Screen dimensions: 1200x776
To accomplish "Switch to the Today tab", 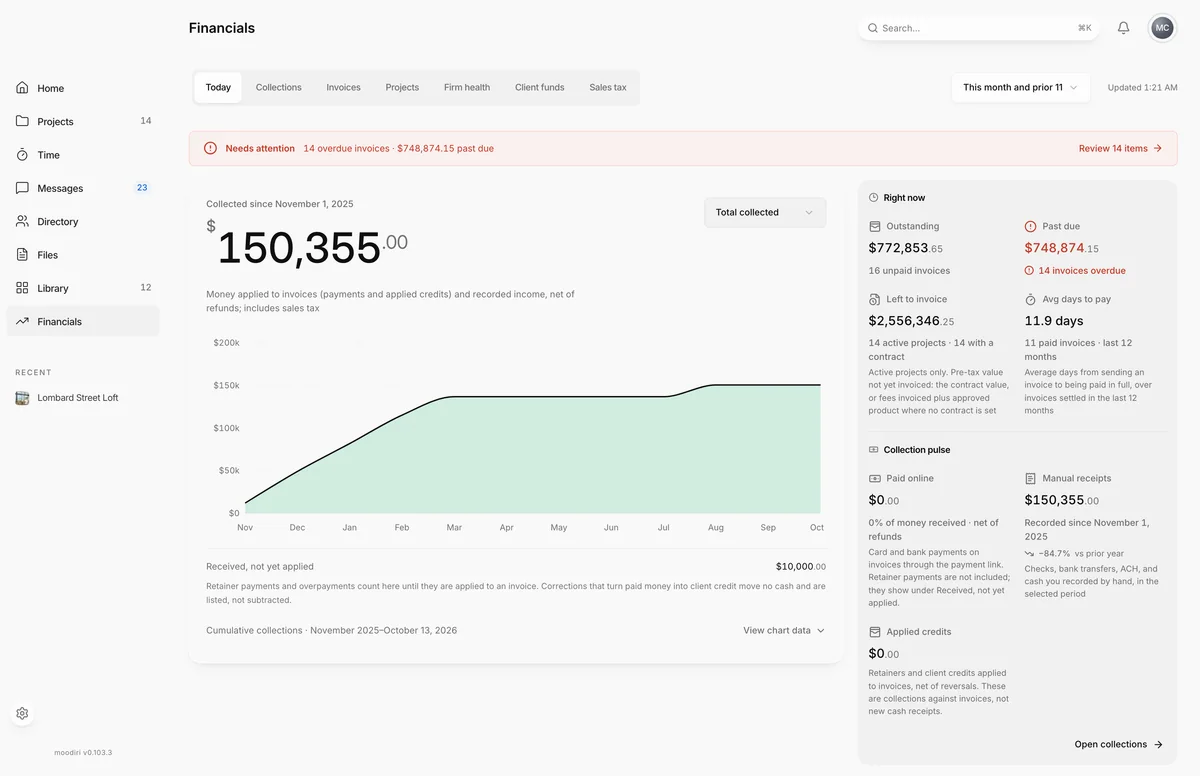I will 218,87.
